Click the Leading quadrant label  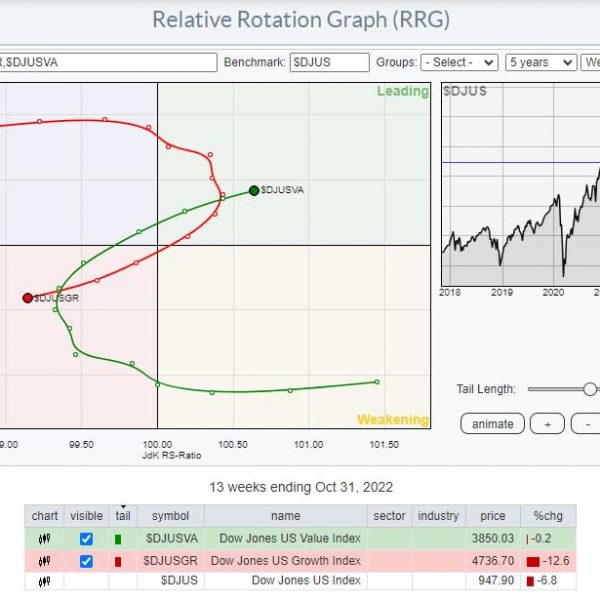pyautogui.click(x=403, y=91)
